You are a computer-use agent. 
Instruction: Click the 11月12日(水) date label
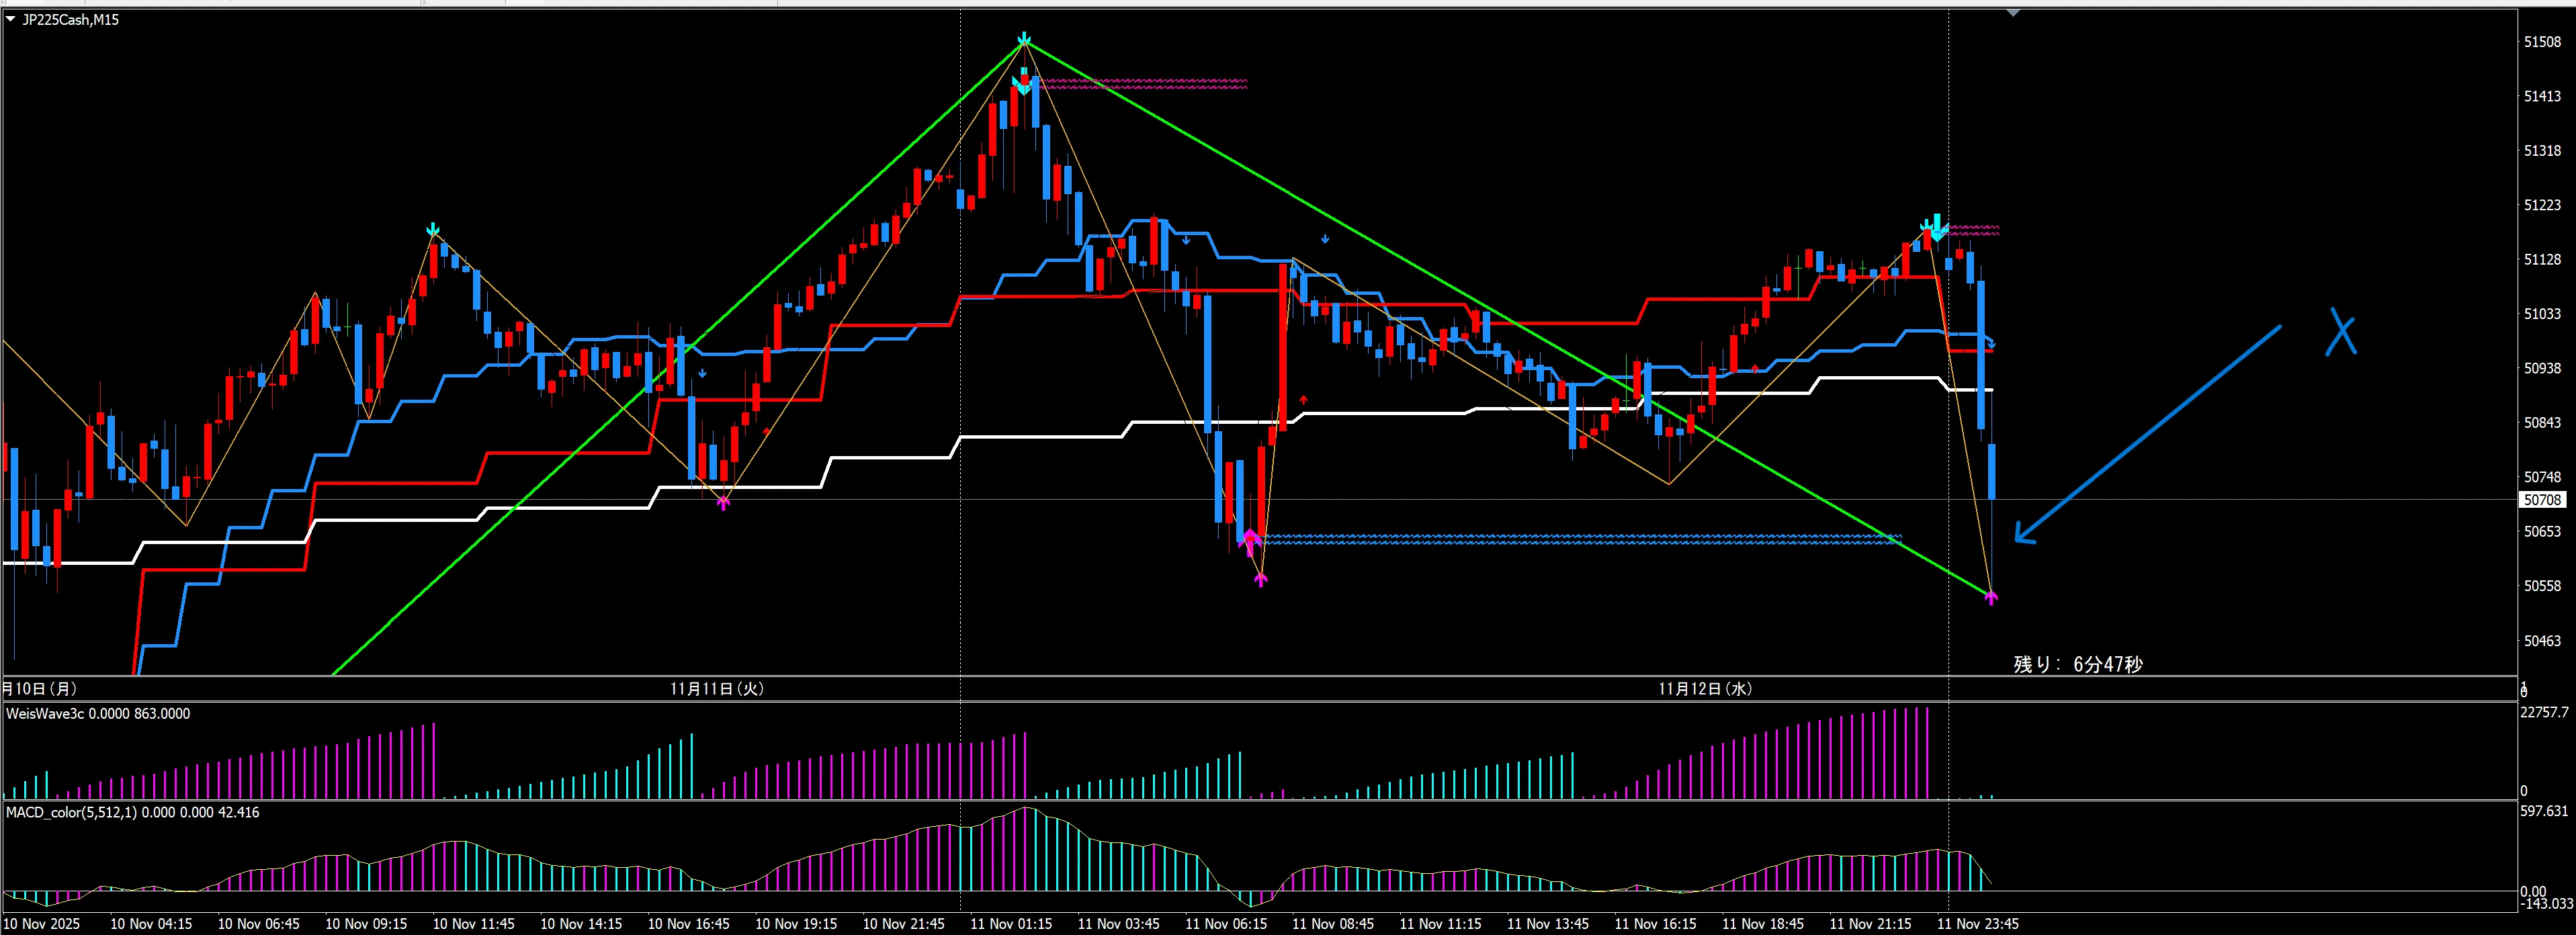pos(1704,689)
